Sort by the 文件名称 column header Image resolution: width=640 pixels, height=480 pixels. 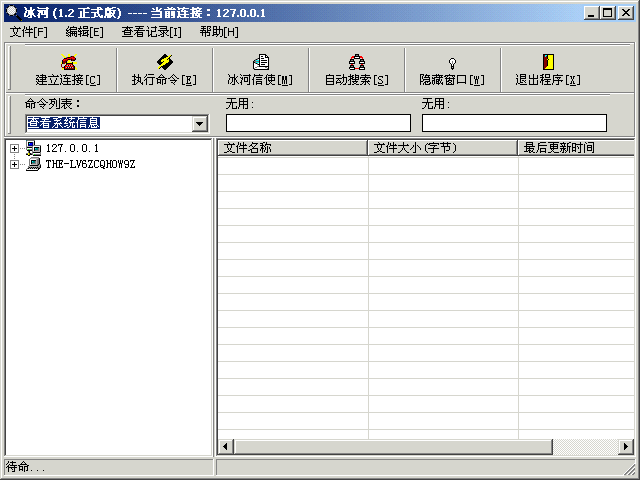tap(292, 148)
